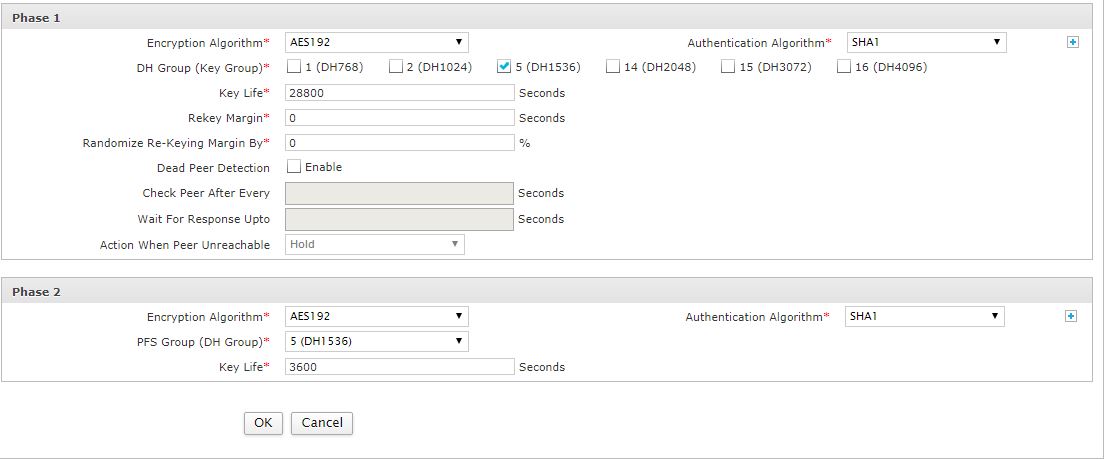Select the Rekey Margin input field
1109x459 pixels.
point(400,117)
